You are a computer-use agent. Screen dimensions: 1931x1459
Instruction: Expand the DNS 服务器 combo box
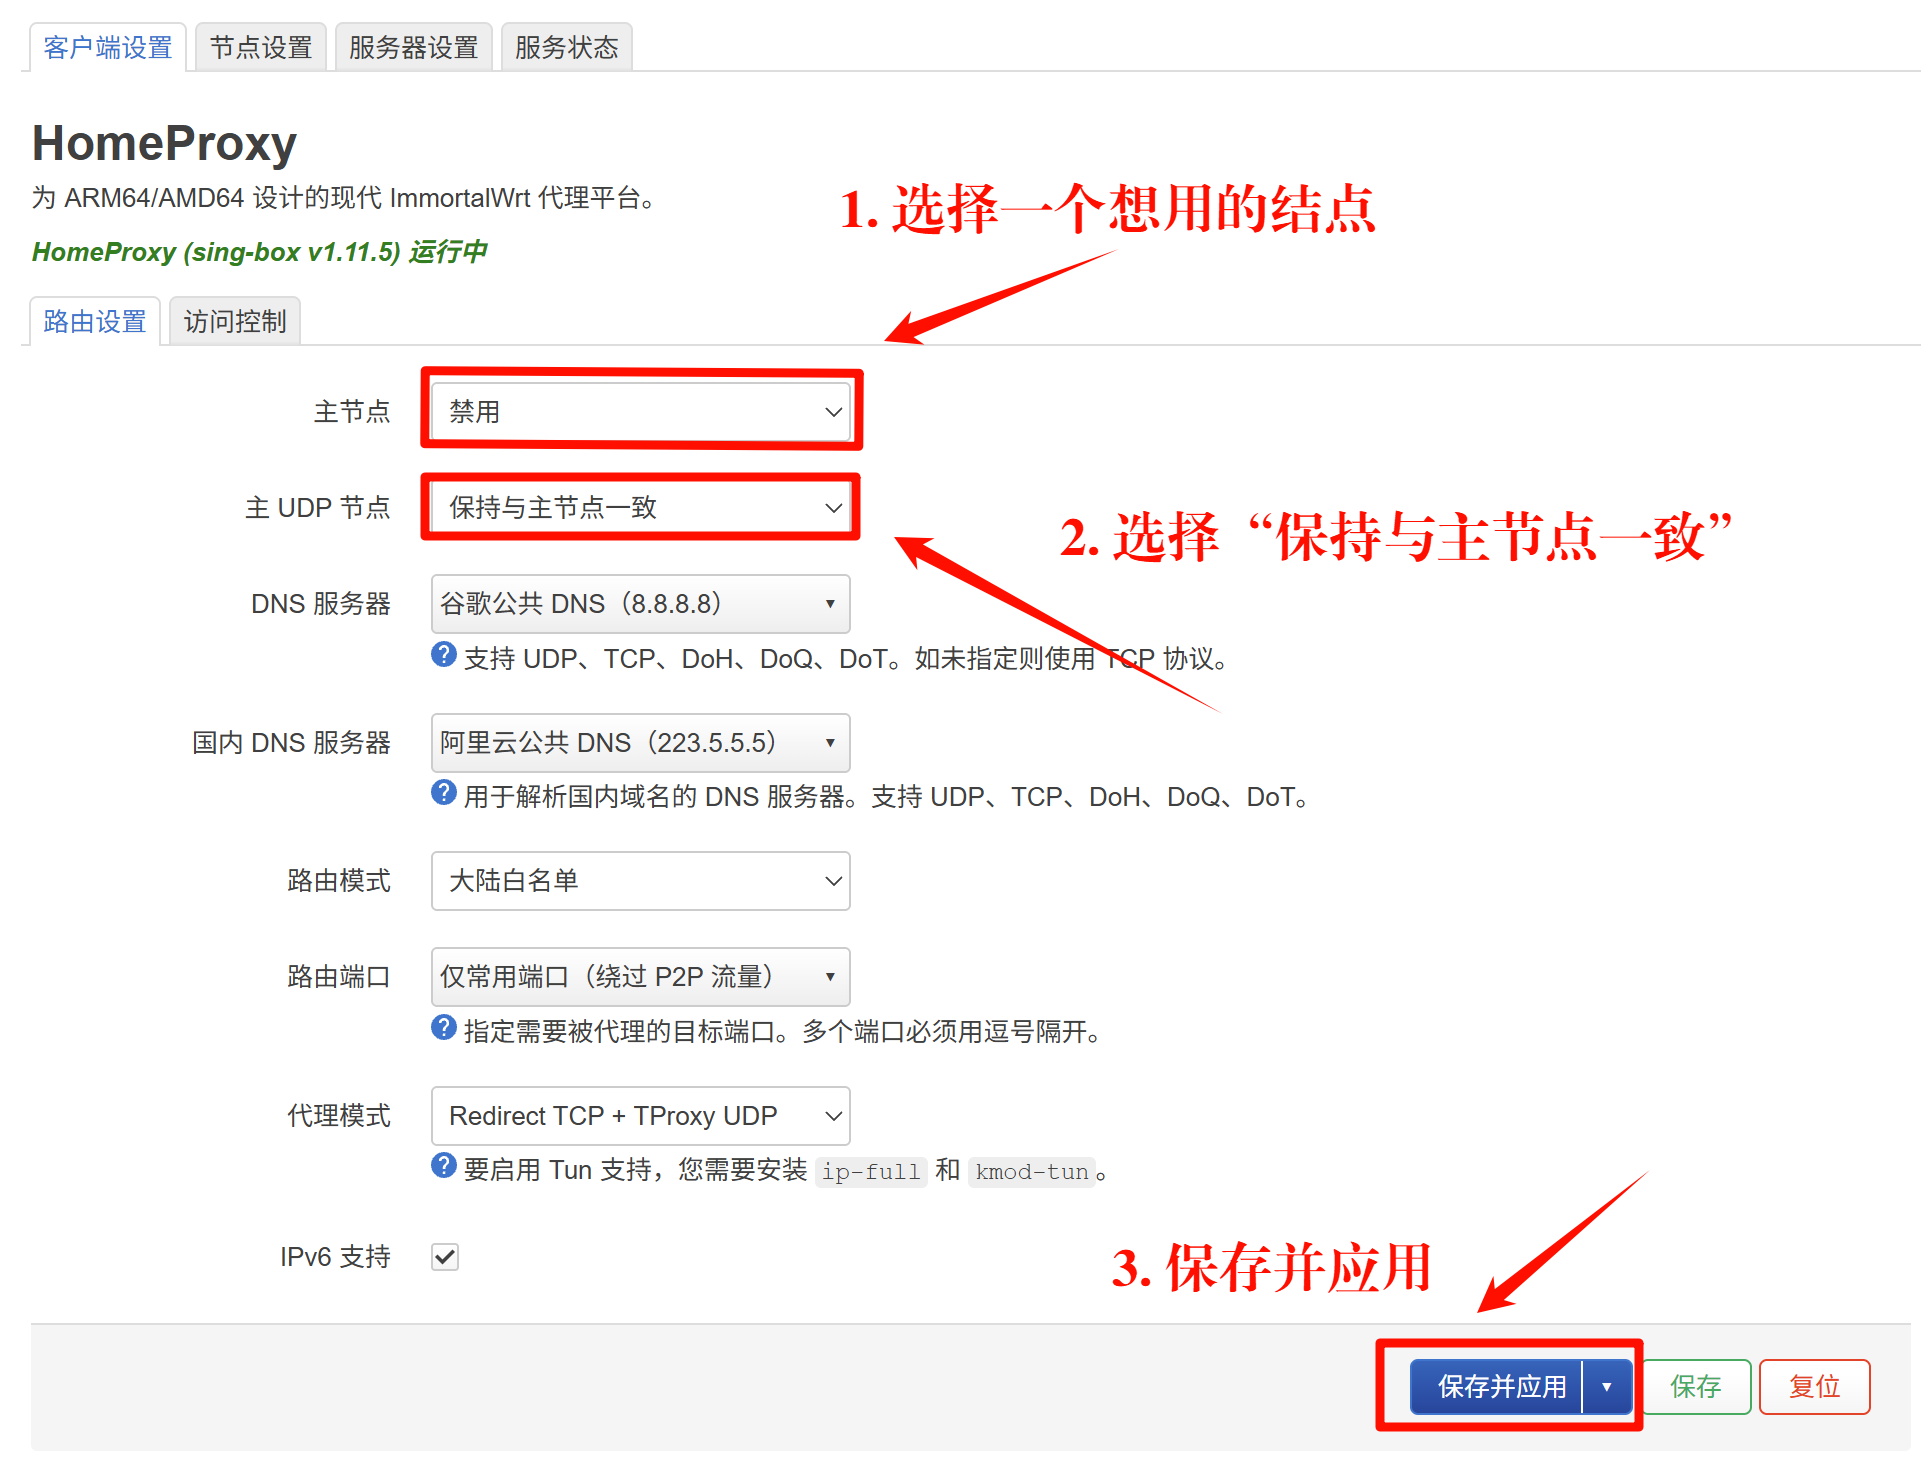640,604
